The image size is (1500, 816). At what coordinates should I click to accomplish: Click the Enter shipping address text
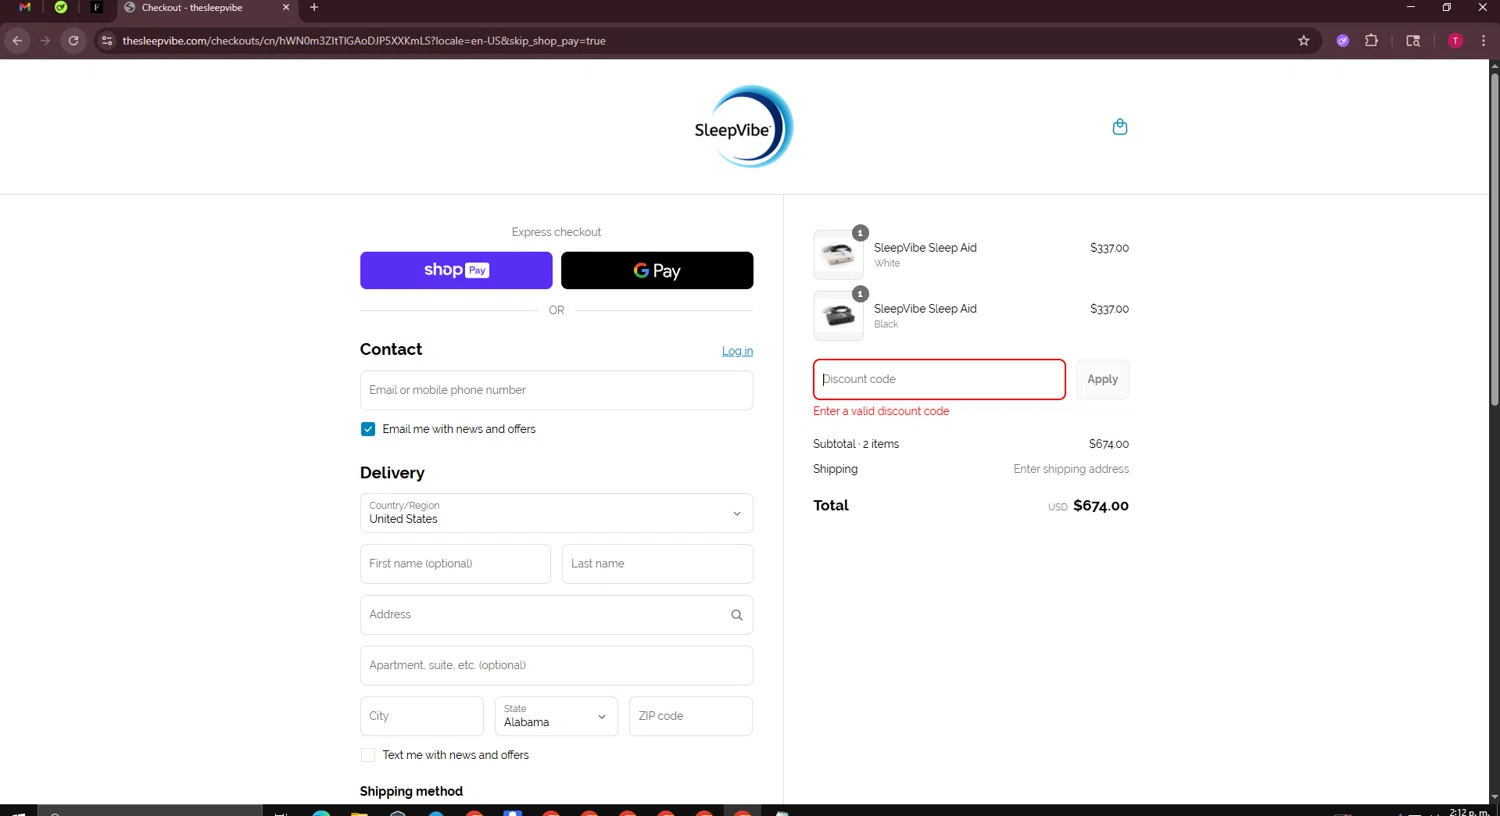click(1071, 469)
